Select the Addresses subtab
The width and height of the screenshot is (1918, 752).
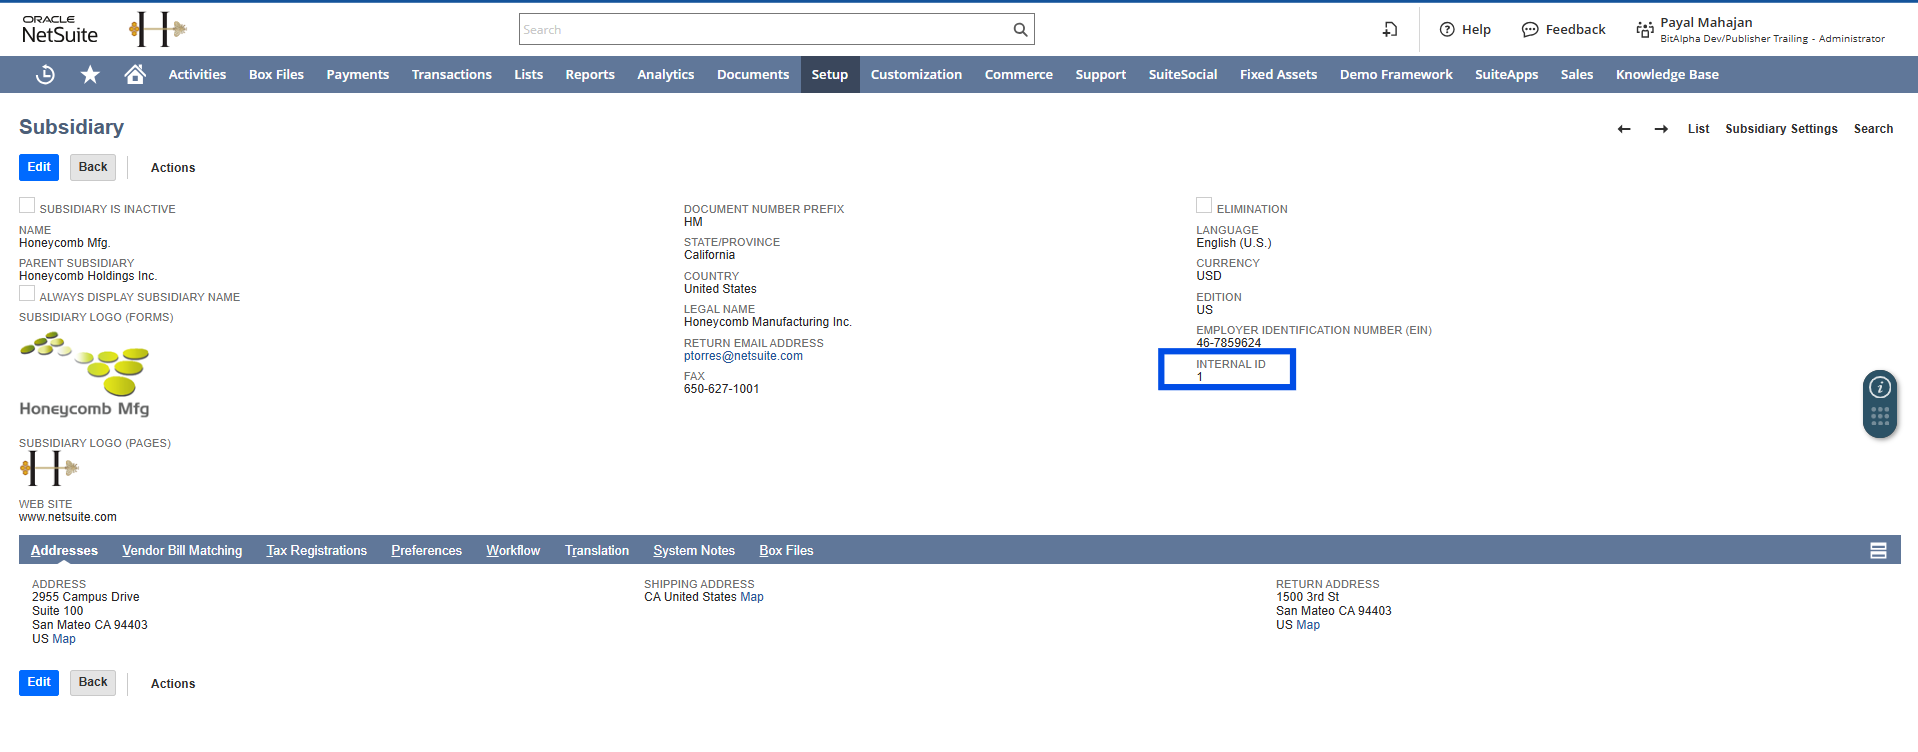point(64,551)
